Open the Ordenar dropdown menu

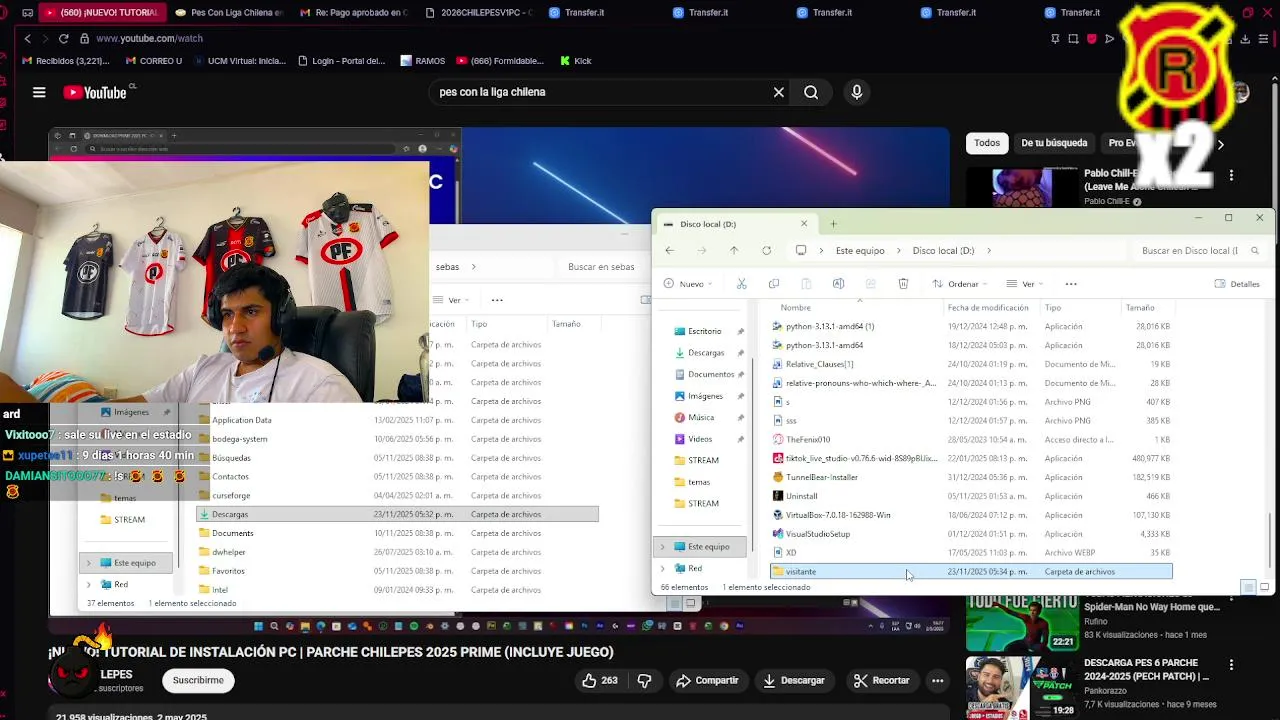pyautogui.click(x=959, y=284)
